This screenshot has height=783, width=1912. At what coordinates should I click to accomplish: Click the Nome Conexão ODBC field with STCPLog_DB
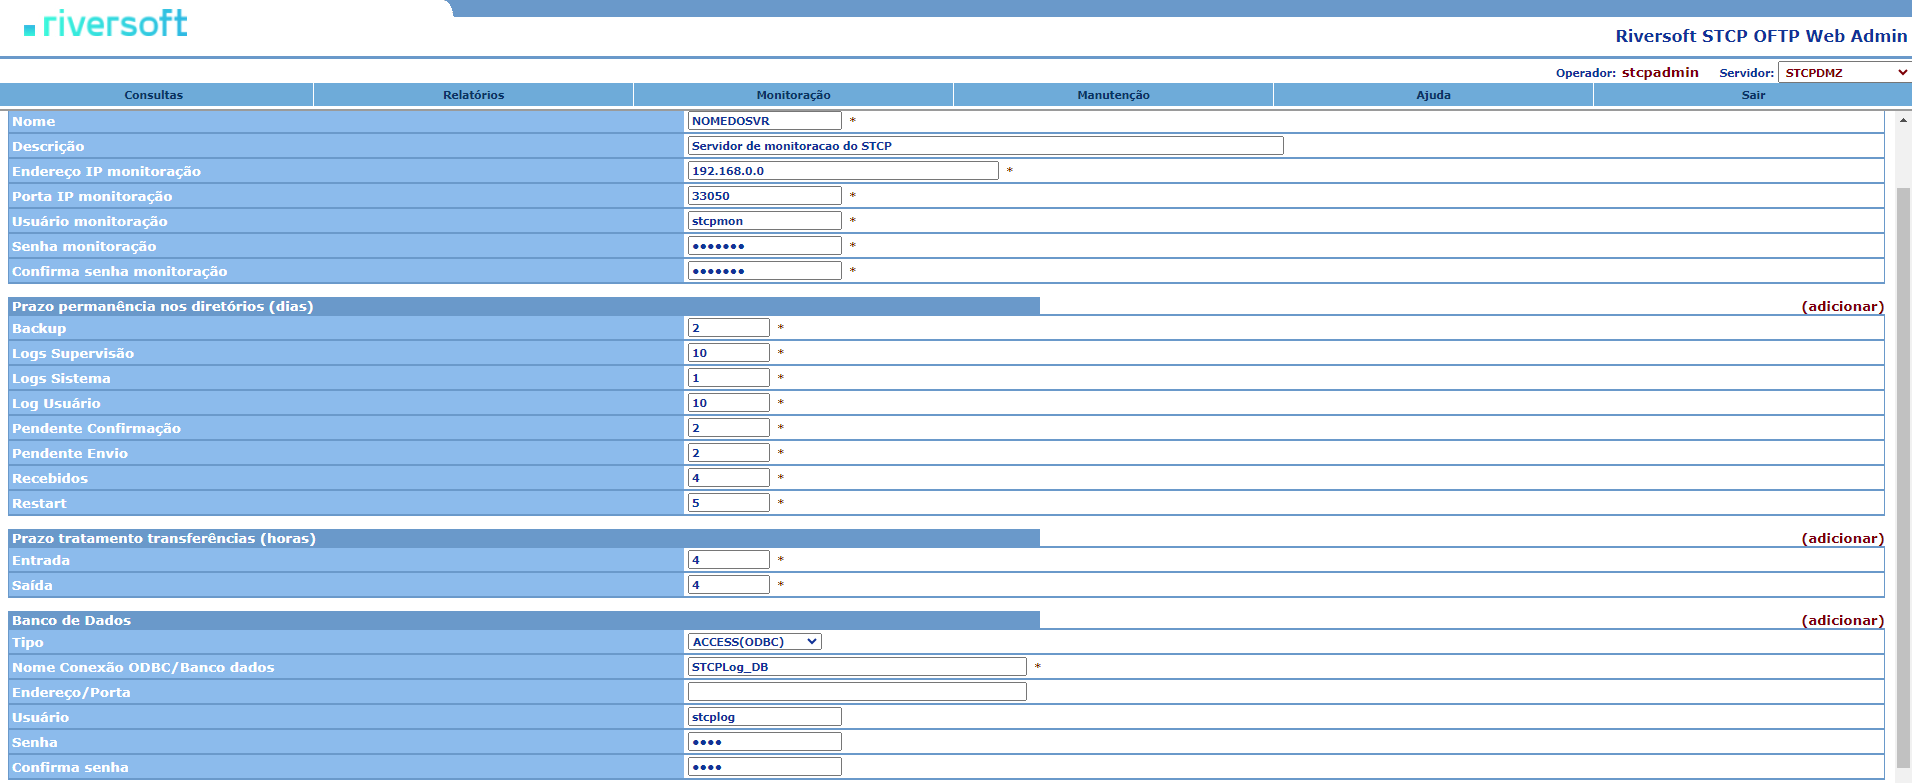[857, 667]
